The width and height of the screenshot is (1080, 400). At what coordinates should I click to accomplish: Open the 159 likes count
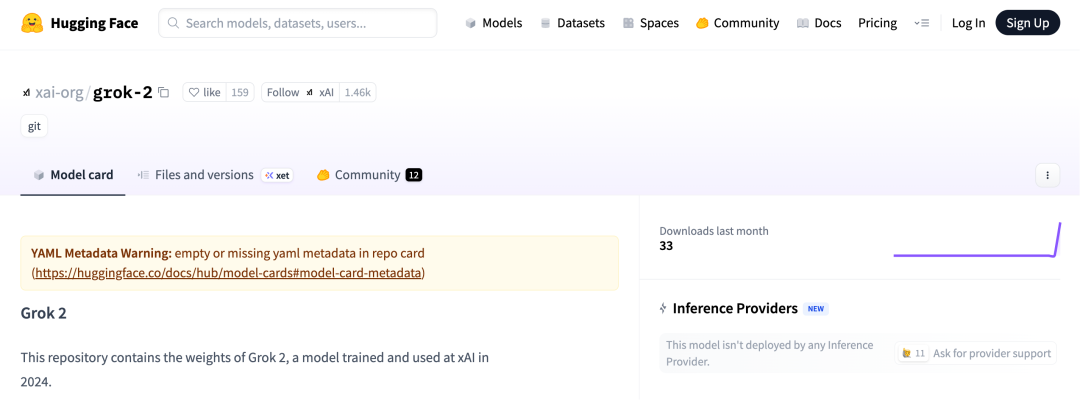(x=240, y=92)
